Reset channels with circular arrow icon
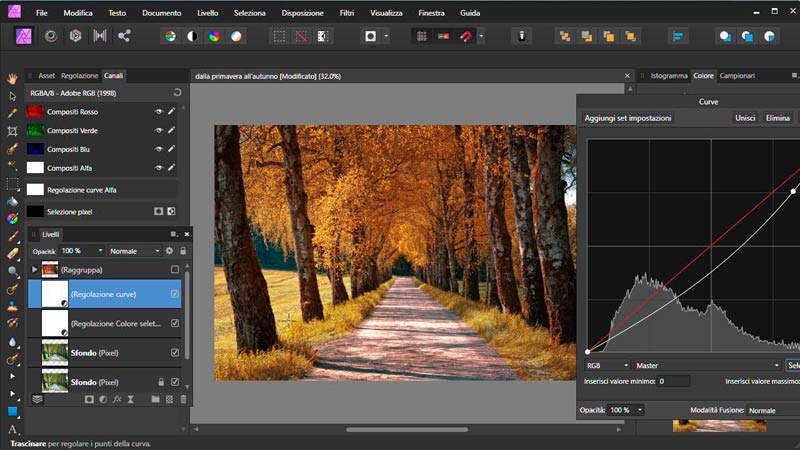This screenshot has height=450, width=800. (x=177, y=93)
